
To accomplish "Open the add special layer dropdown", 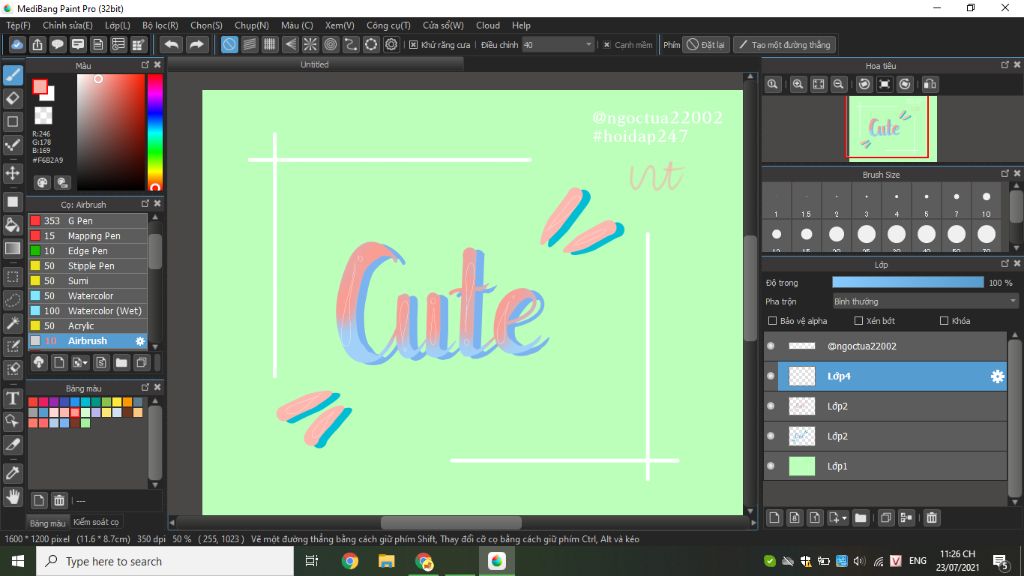I will pos(838,518).
